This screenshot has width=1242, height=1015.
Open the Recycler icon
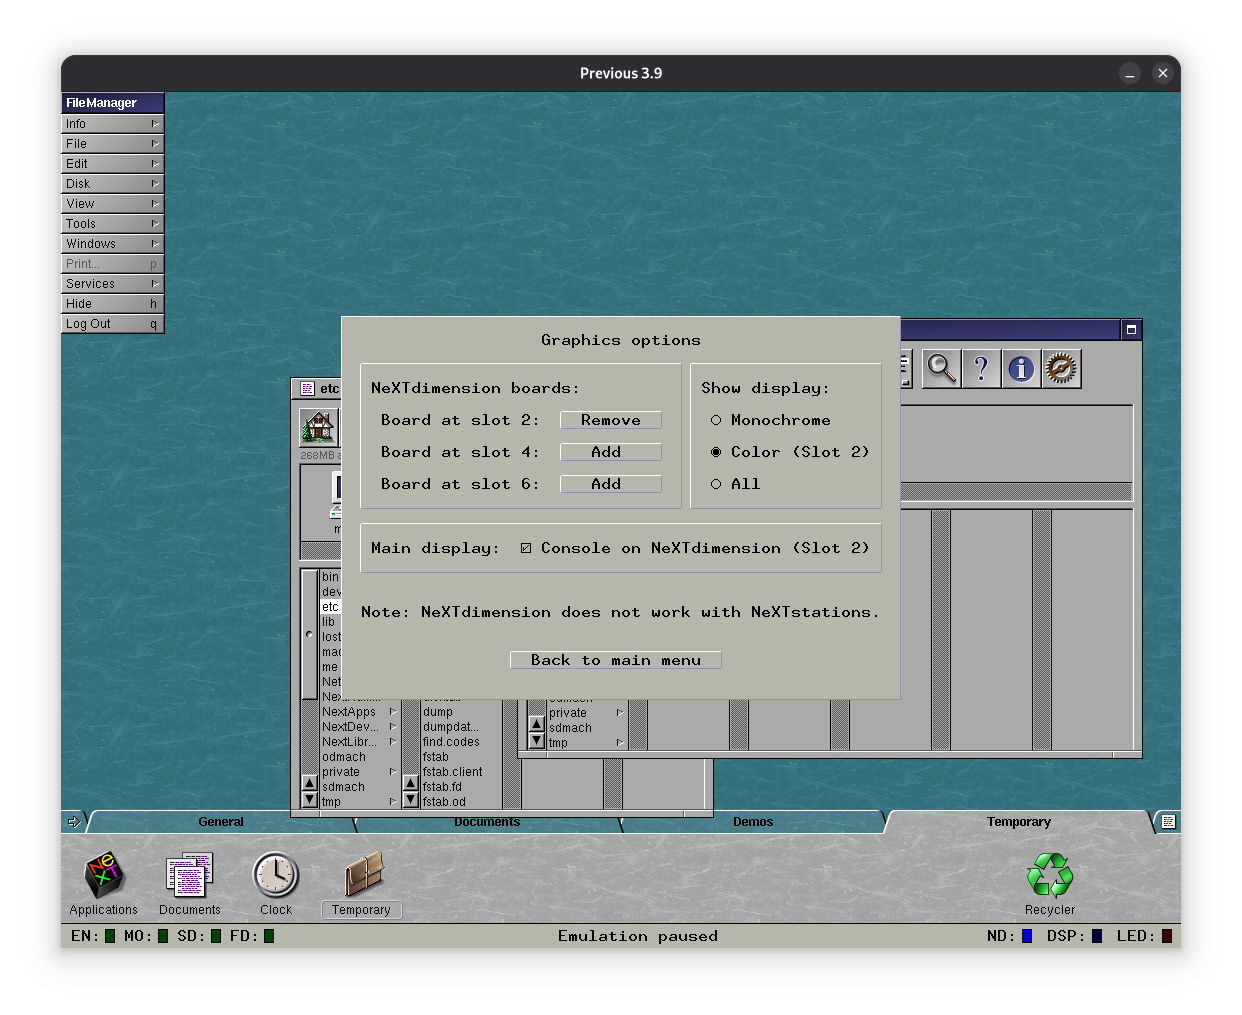coord(1049,877)
